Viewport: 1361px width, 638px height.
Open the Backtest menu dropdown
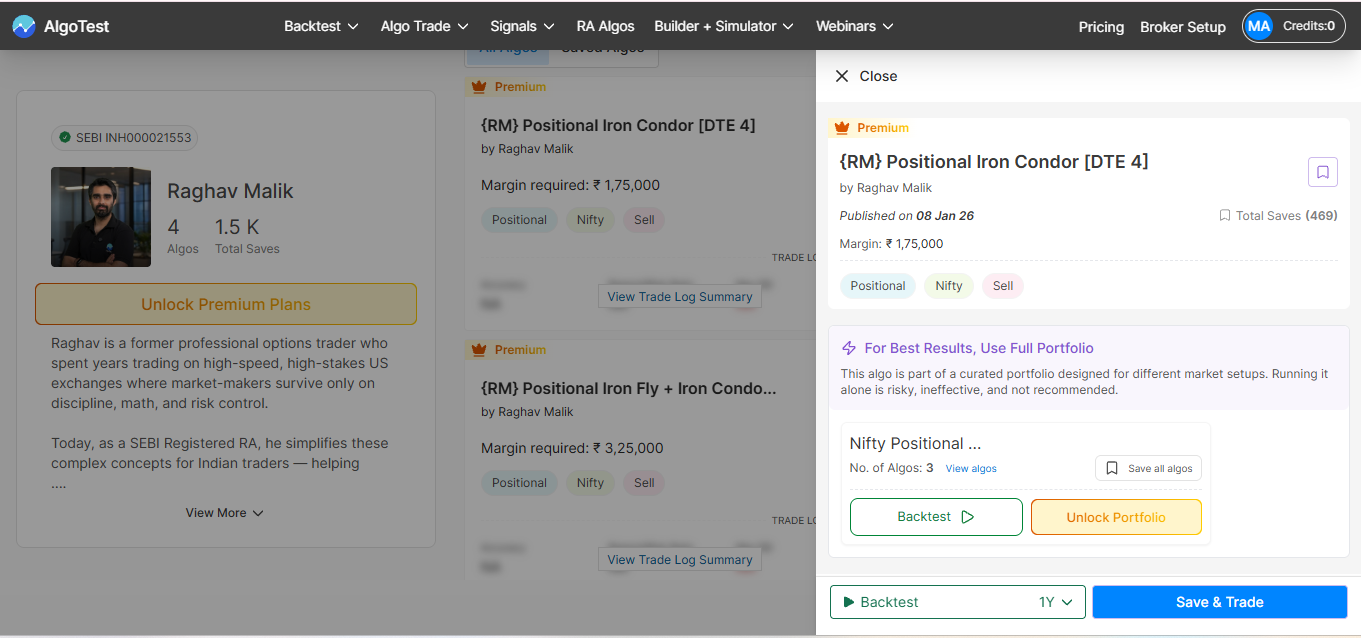(x=321, y=26)
